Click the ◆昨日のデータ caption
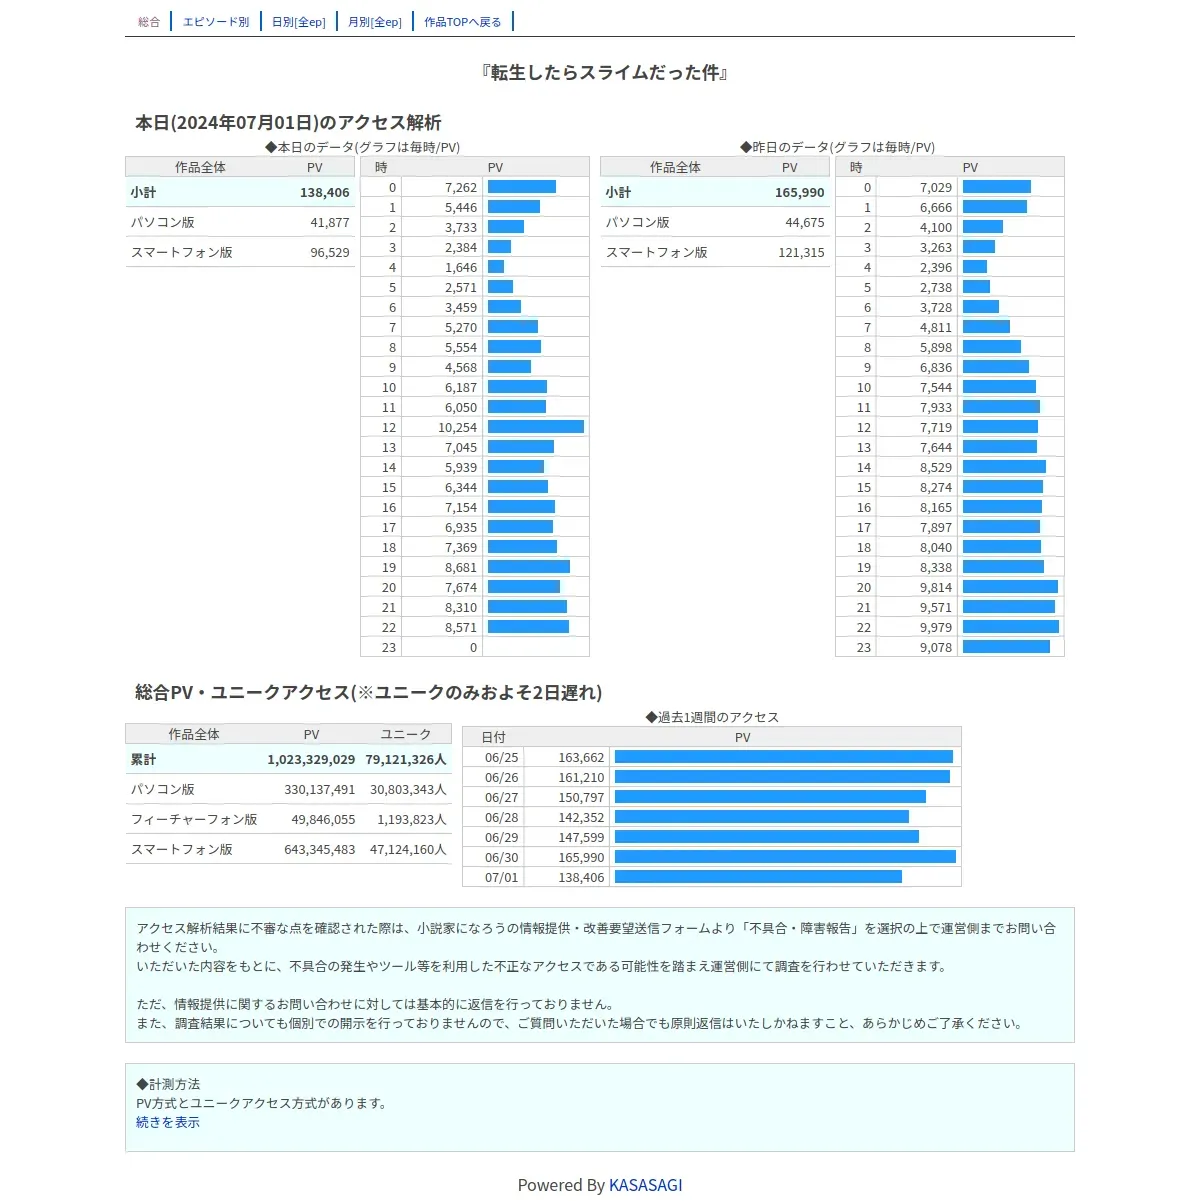Screen dimensions: 1200x1201 [837, 147]
